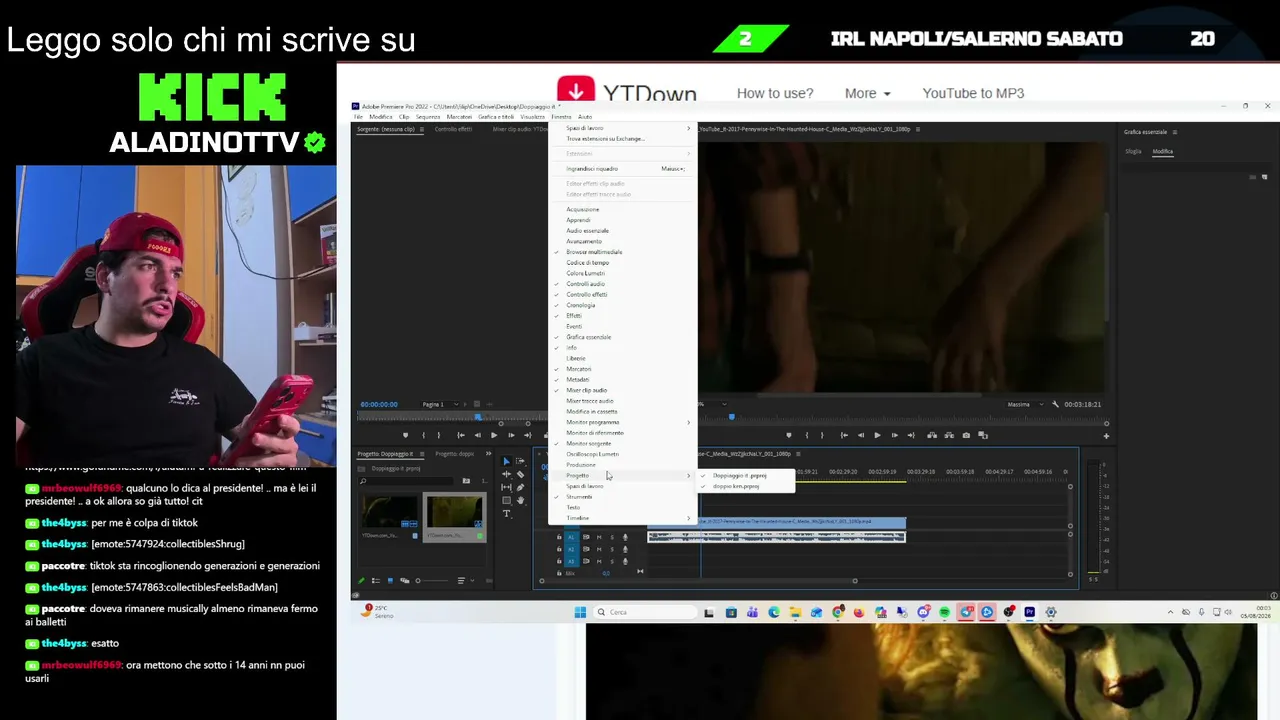Select the Type text tool
Viewport: 1280px width, 720px height.
point(506,513)
